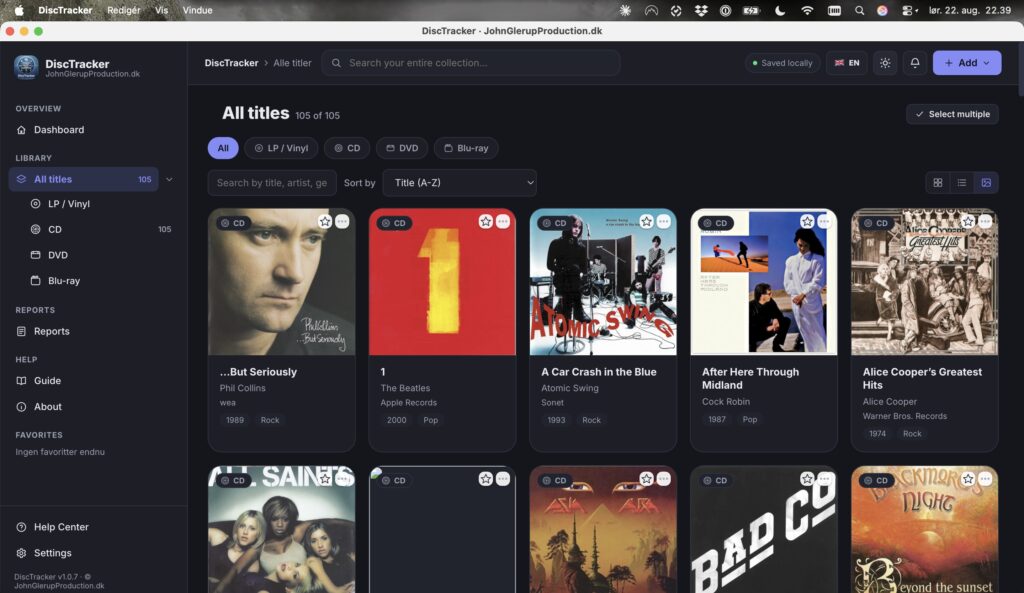This screenshot has height=593, width=1024.
Task: Open options for the Asia album card
Action: pyautogui.click(x=664, y=479)
